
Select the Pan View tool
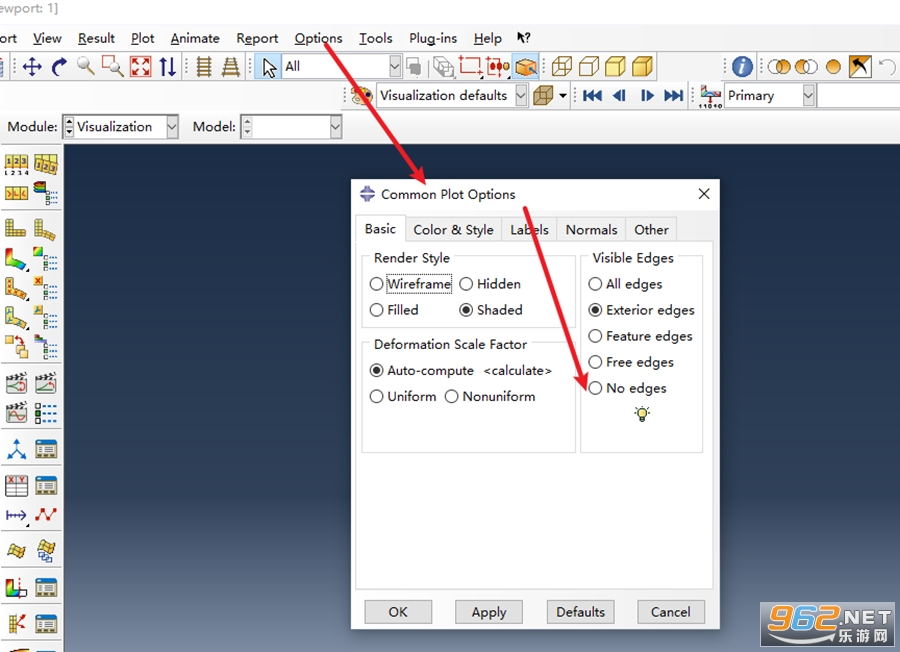32,67
